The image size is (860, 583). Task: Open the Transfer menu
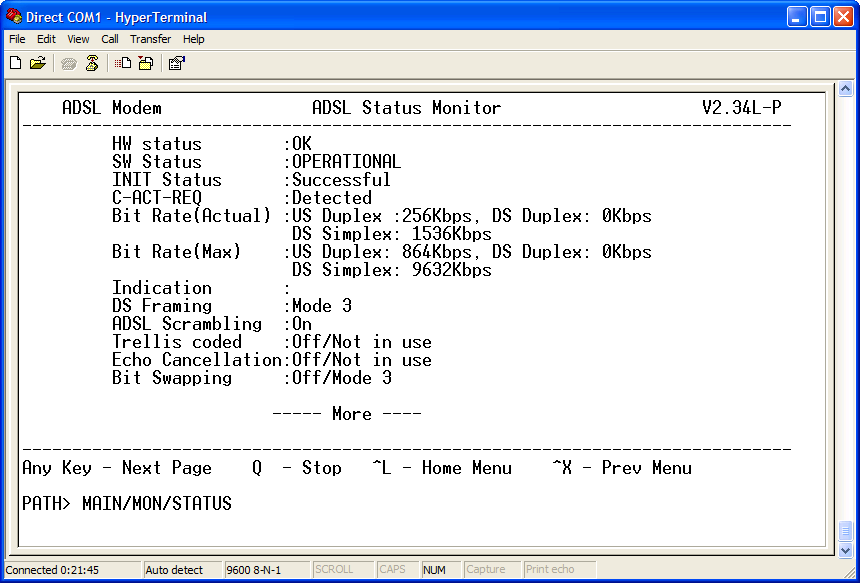[150, 39]
